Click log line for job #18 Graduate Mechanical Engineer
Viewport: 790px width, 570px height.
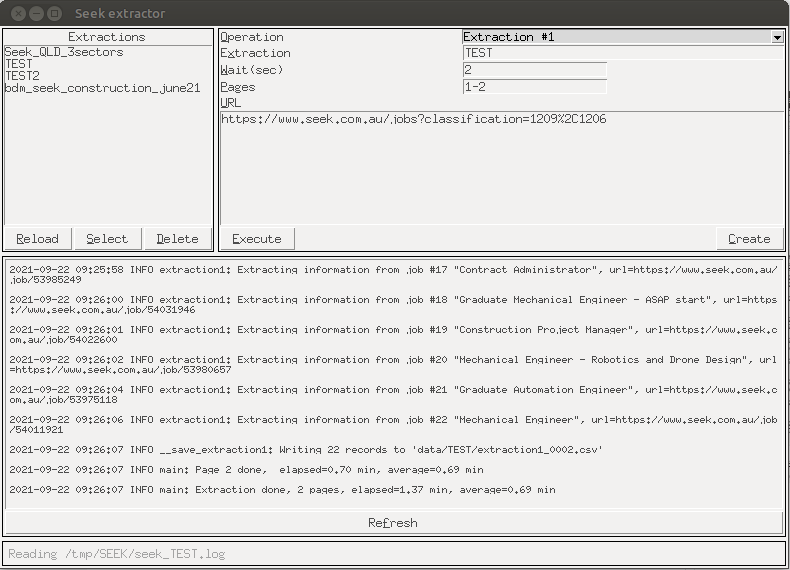[x=393, y=304]
